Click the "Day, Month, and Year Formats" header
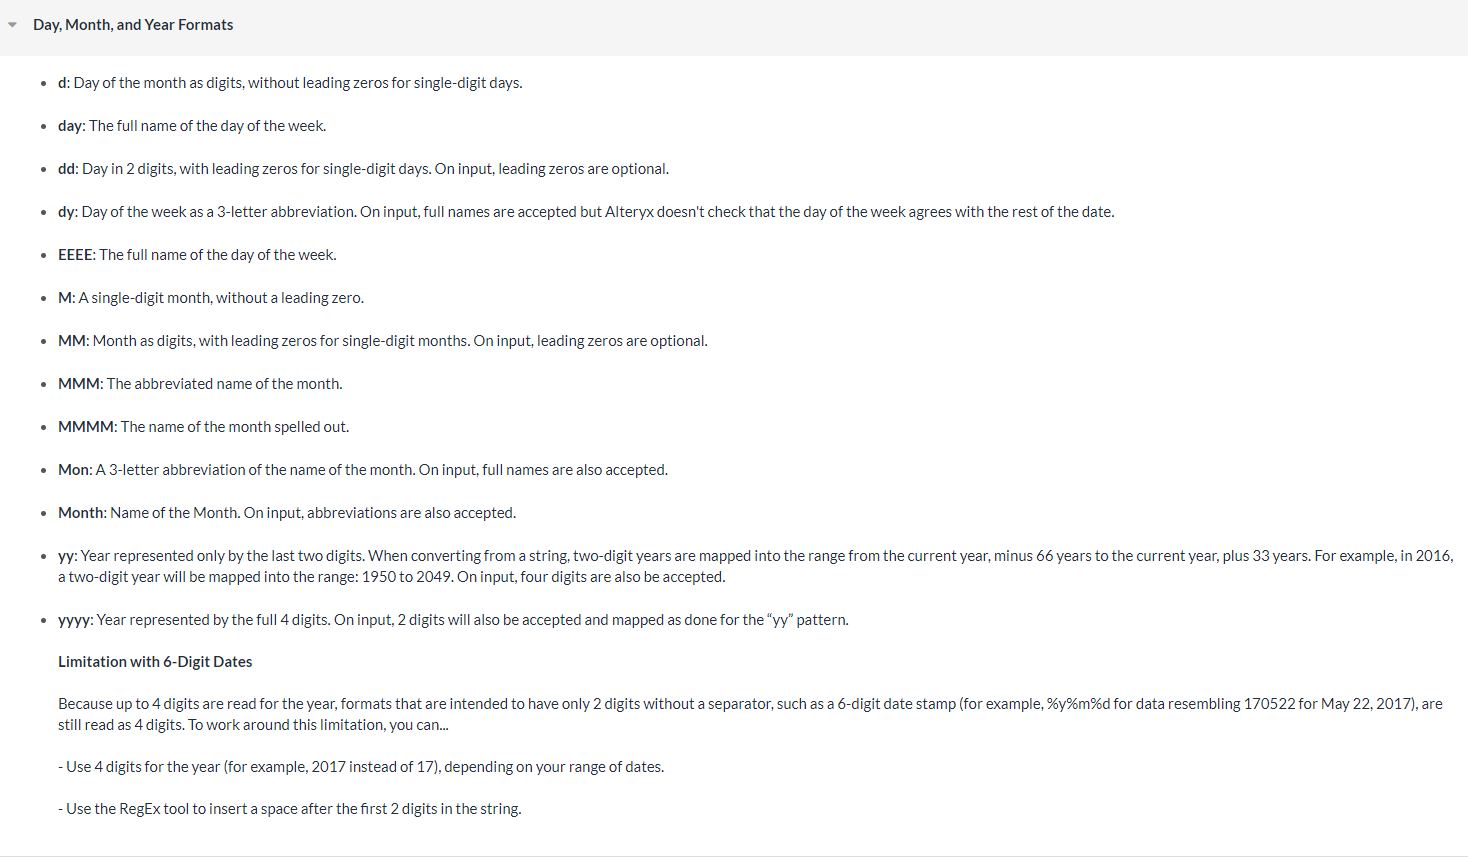The image size is (1468, 857). click(x=133, y=25)
